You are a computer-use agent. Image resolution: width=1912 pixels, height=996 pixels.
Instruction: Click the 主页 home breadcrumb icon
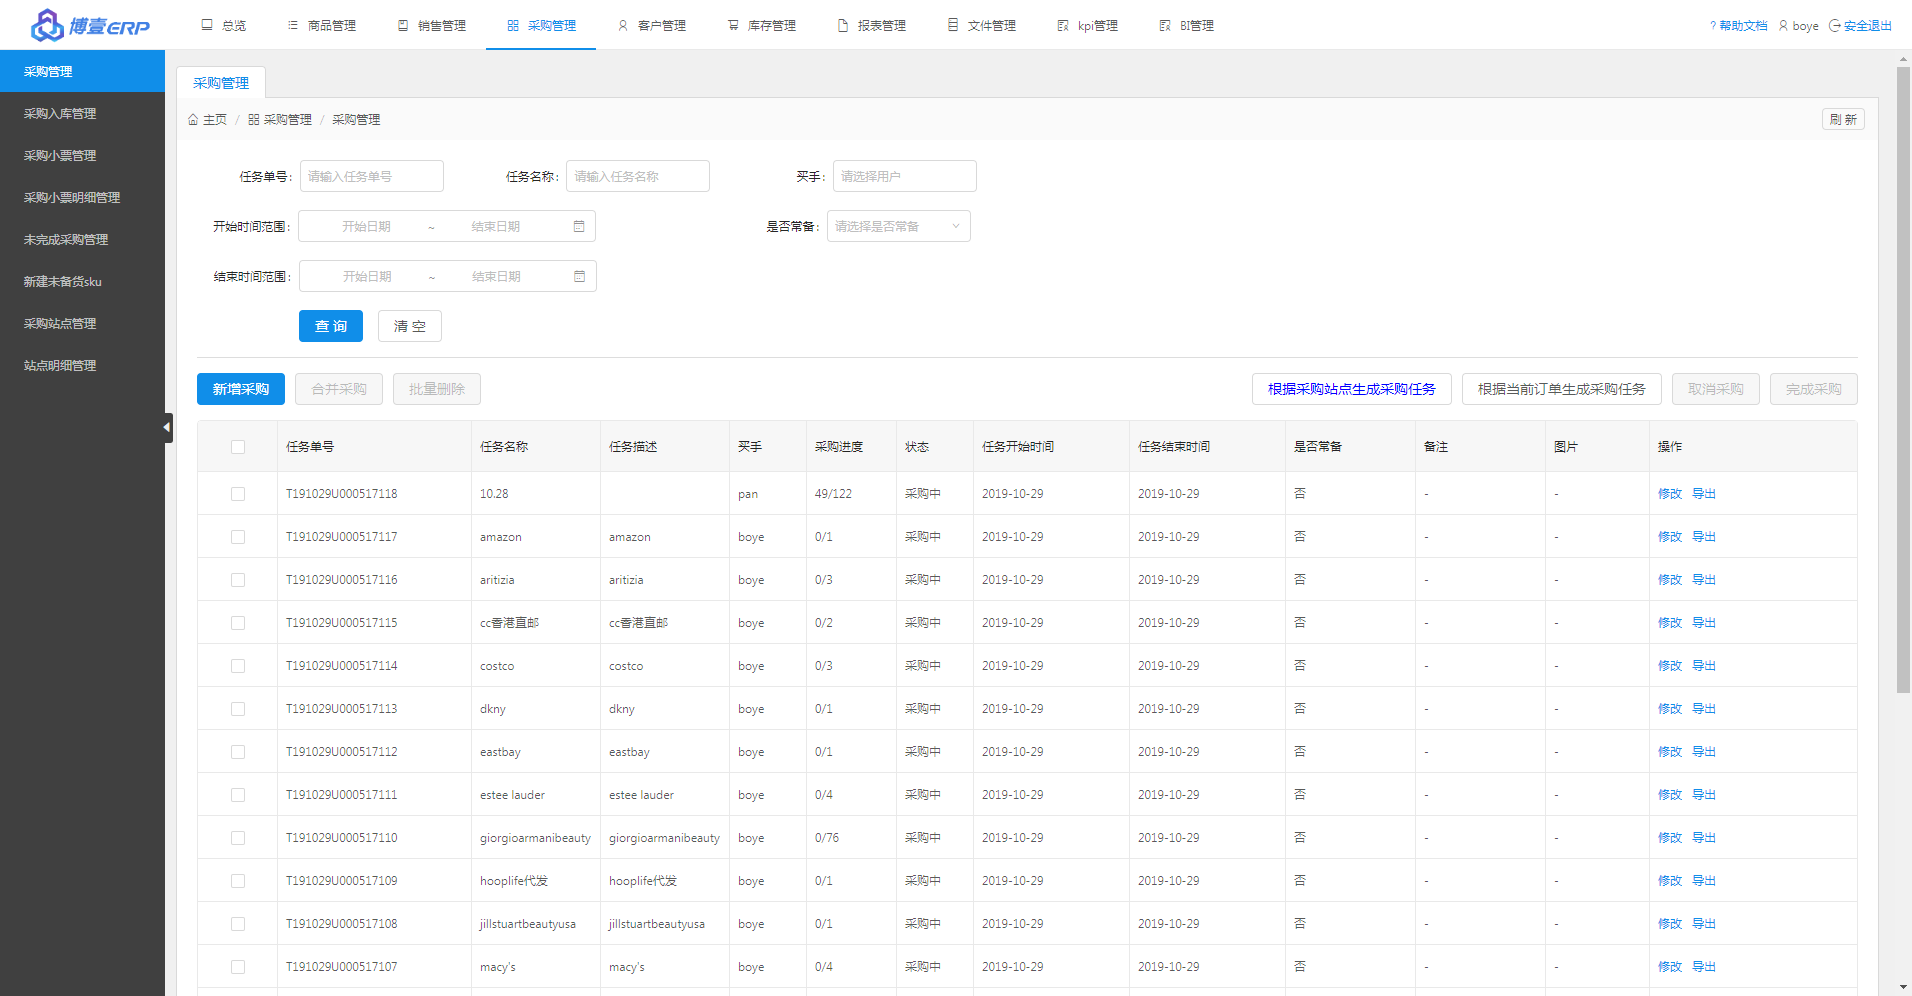pos(193,120)
